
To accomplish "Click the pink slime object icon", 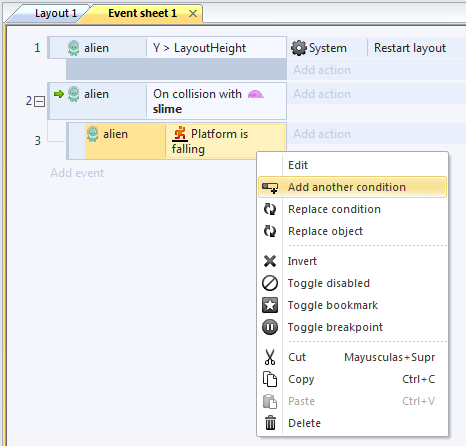I will (x=256, y=95).
